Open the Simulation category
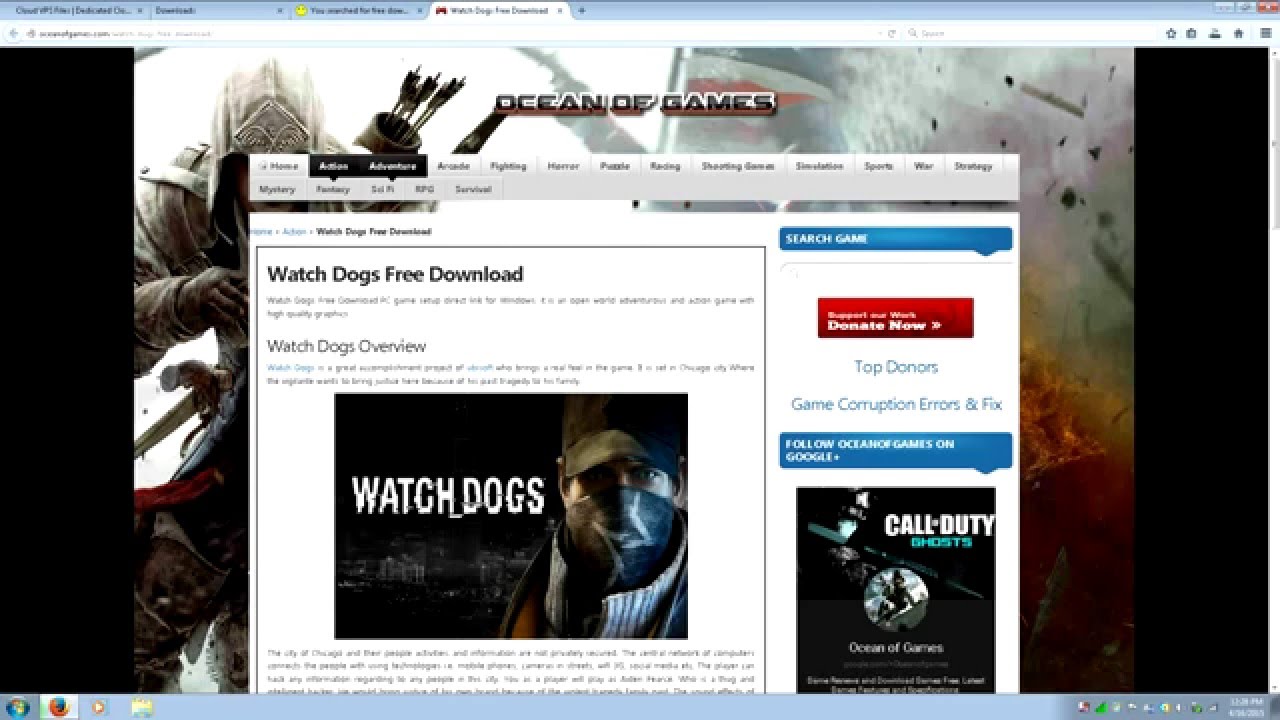This screenshot has height=720, width=1280. tap(820, 166)
